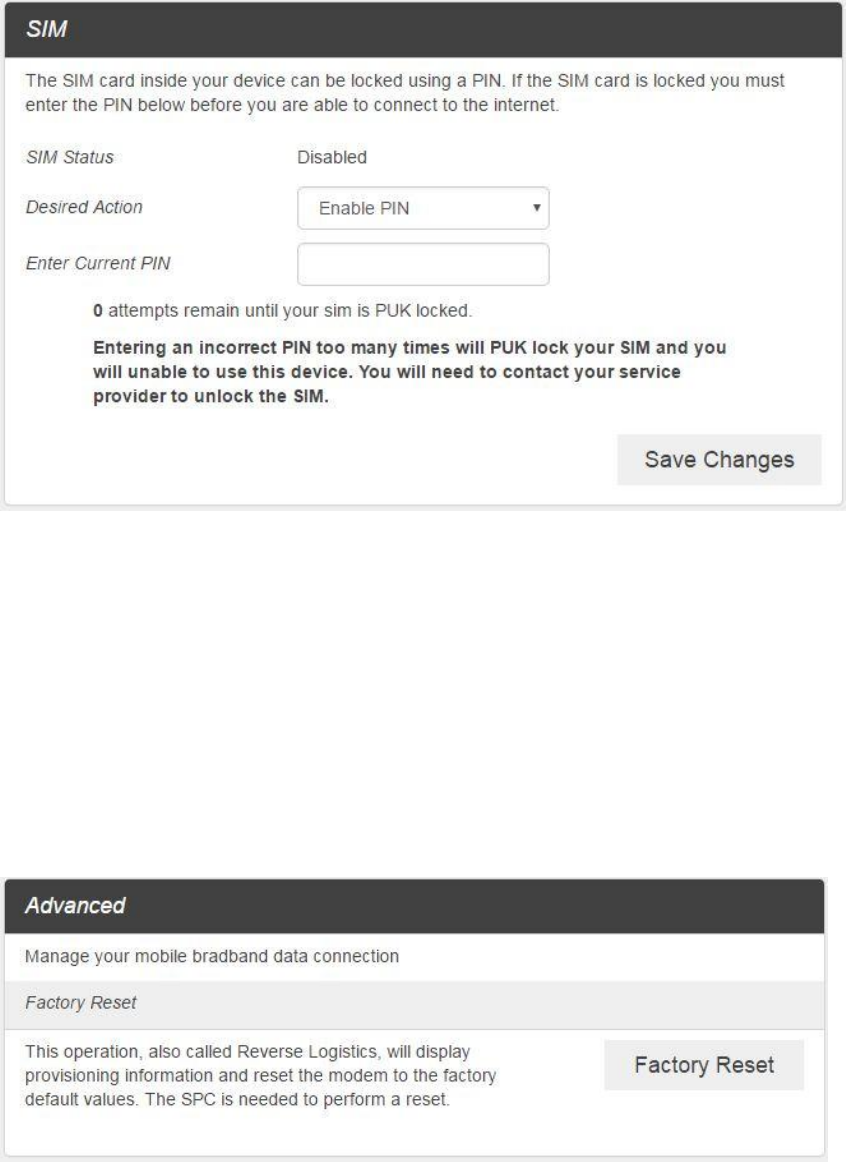Click the Advanced panel header
This screenshot has height=1162, width=846.
pos(414,906)
